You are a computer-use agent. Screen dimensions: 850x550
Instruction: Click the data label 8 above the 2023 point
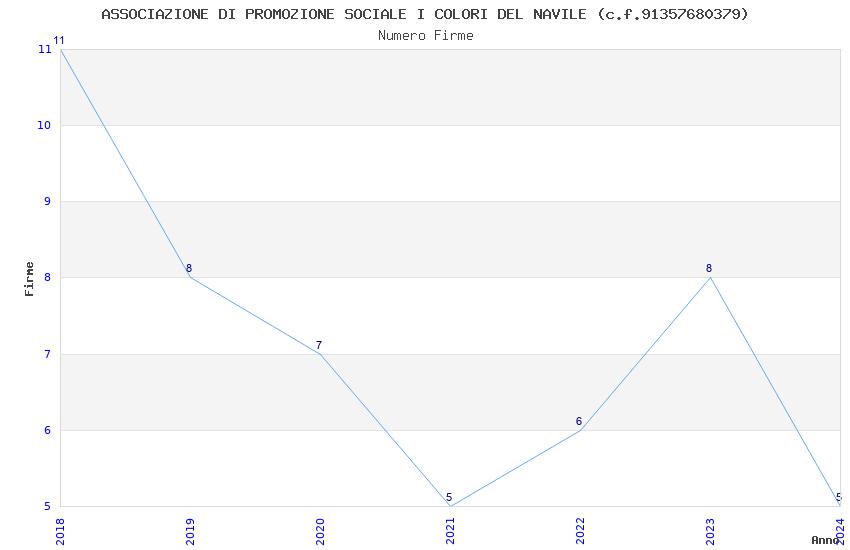(x=709, y=268)
